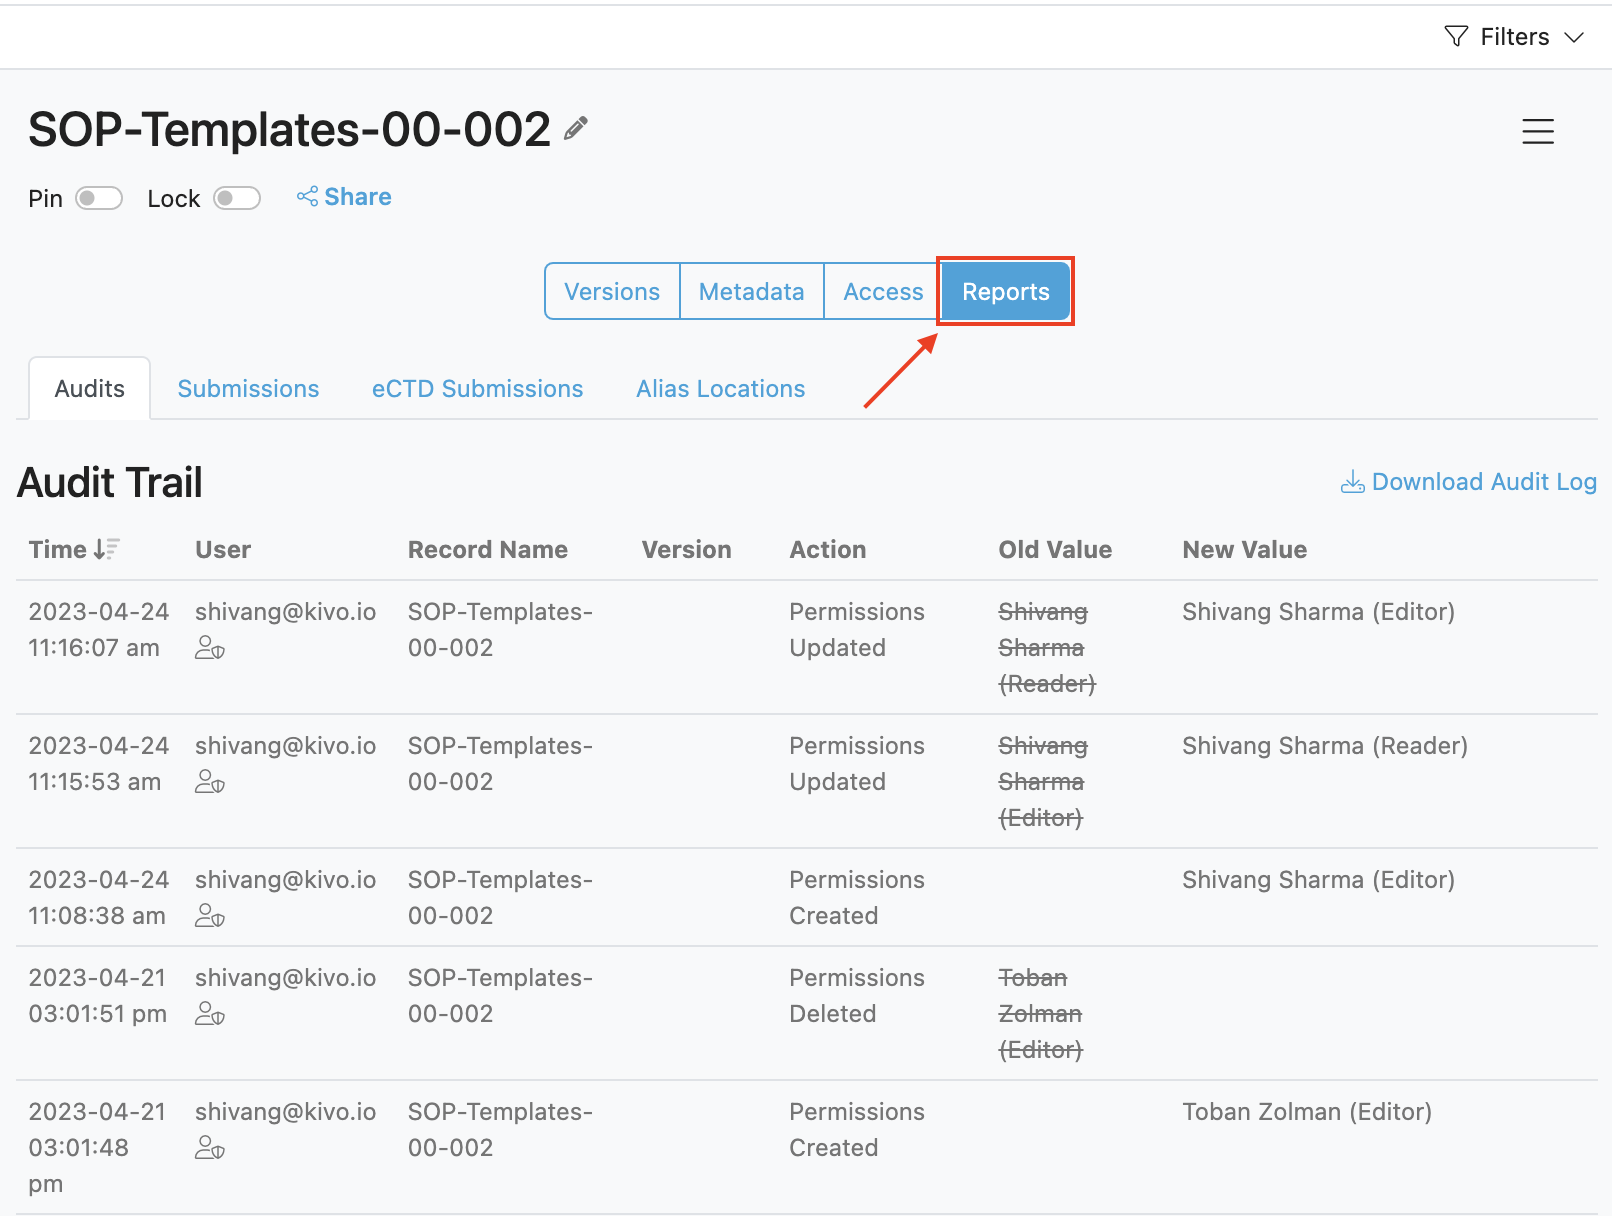This screenshot has height=1216, width=1612.
Task: Click the user shield icon in 11:16:07 am row
Action: (x=210, y=648)
